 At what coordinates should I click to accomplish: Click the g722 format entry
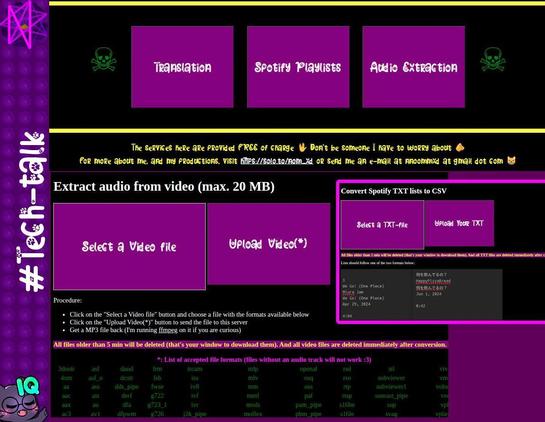click(157, 396)
